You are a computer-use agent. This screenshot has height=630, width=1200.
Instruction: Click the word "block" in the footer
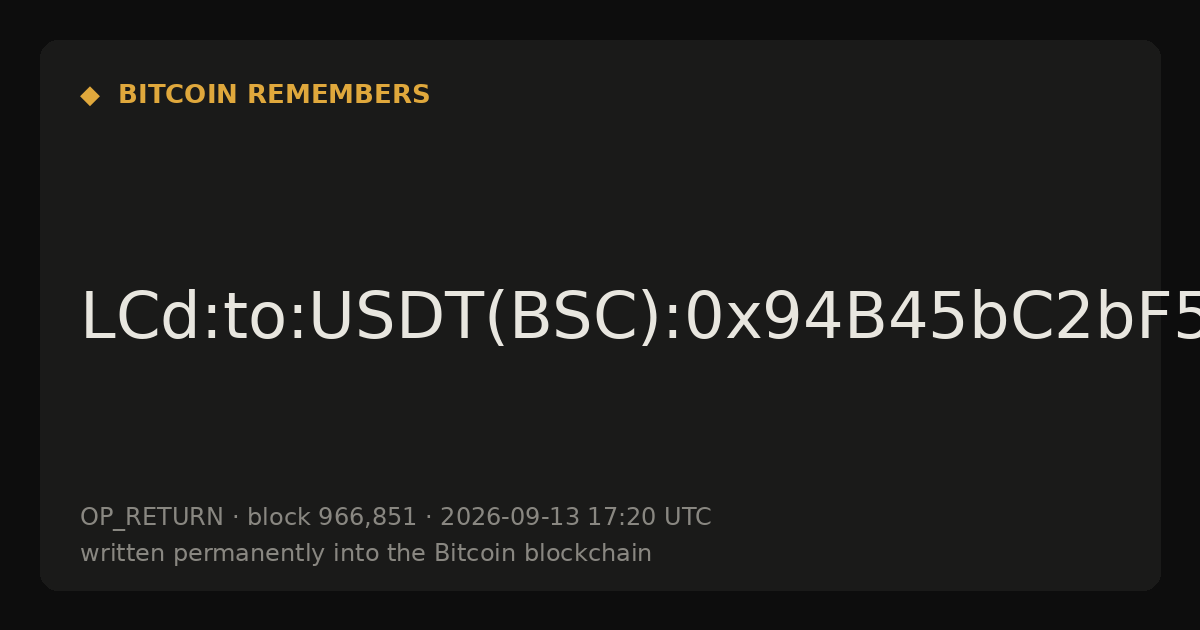click(279, 517)
